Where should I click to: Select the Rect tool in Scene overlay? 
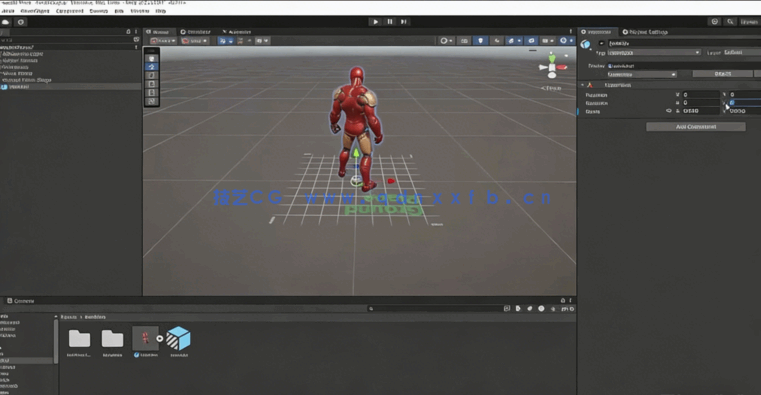point(151,93)
